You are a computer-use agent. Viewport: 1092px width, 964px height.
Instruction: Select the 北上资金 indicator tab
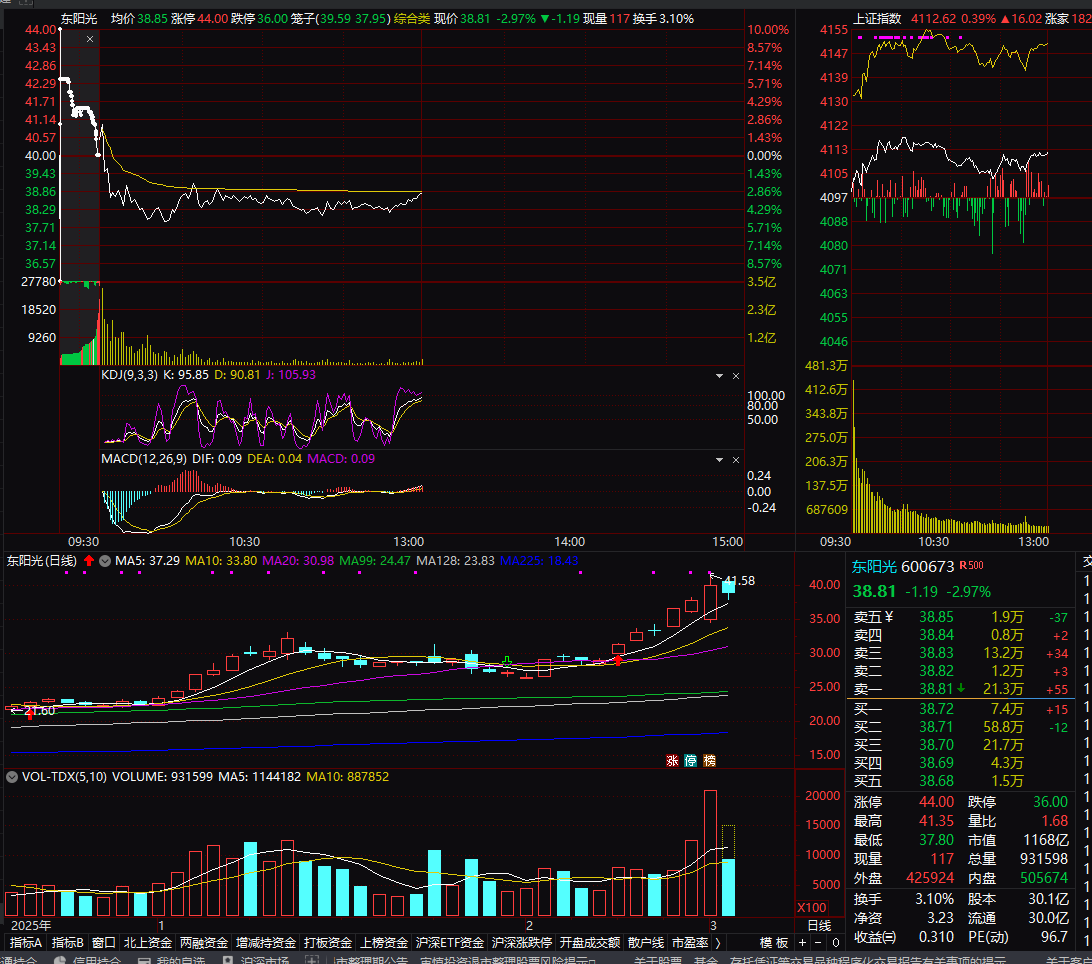[148, 942]
